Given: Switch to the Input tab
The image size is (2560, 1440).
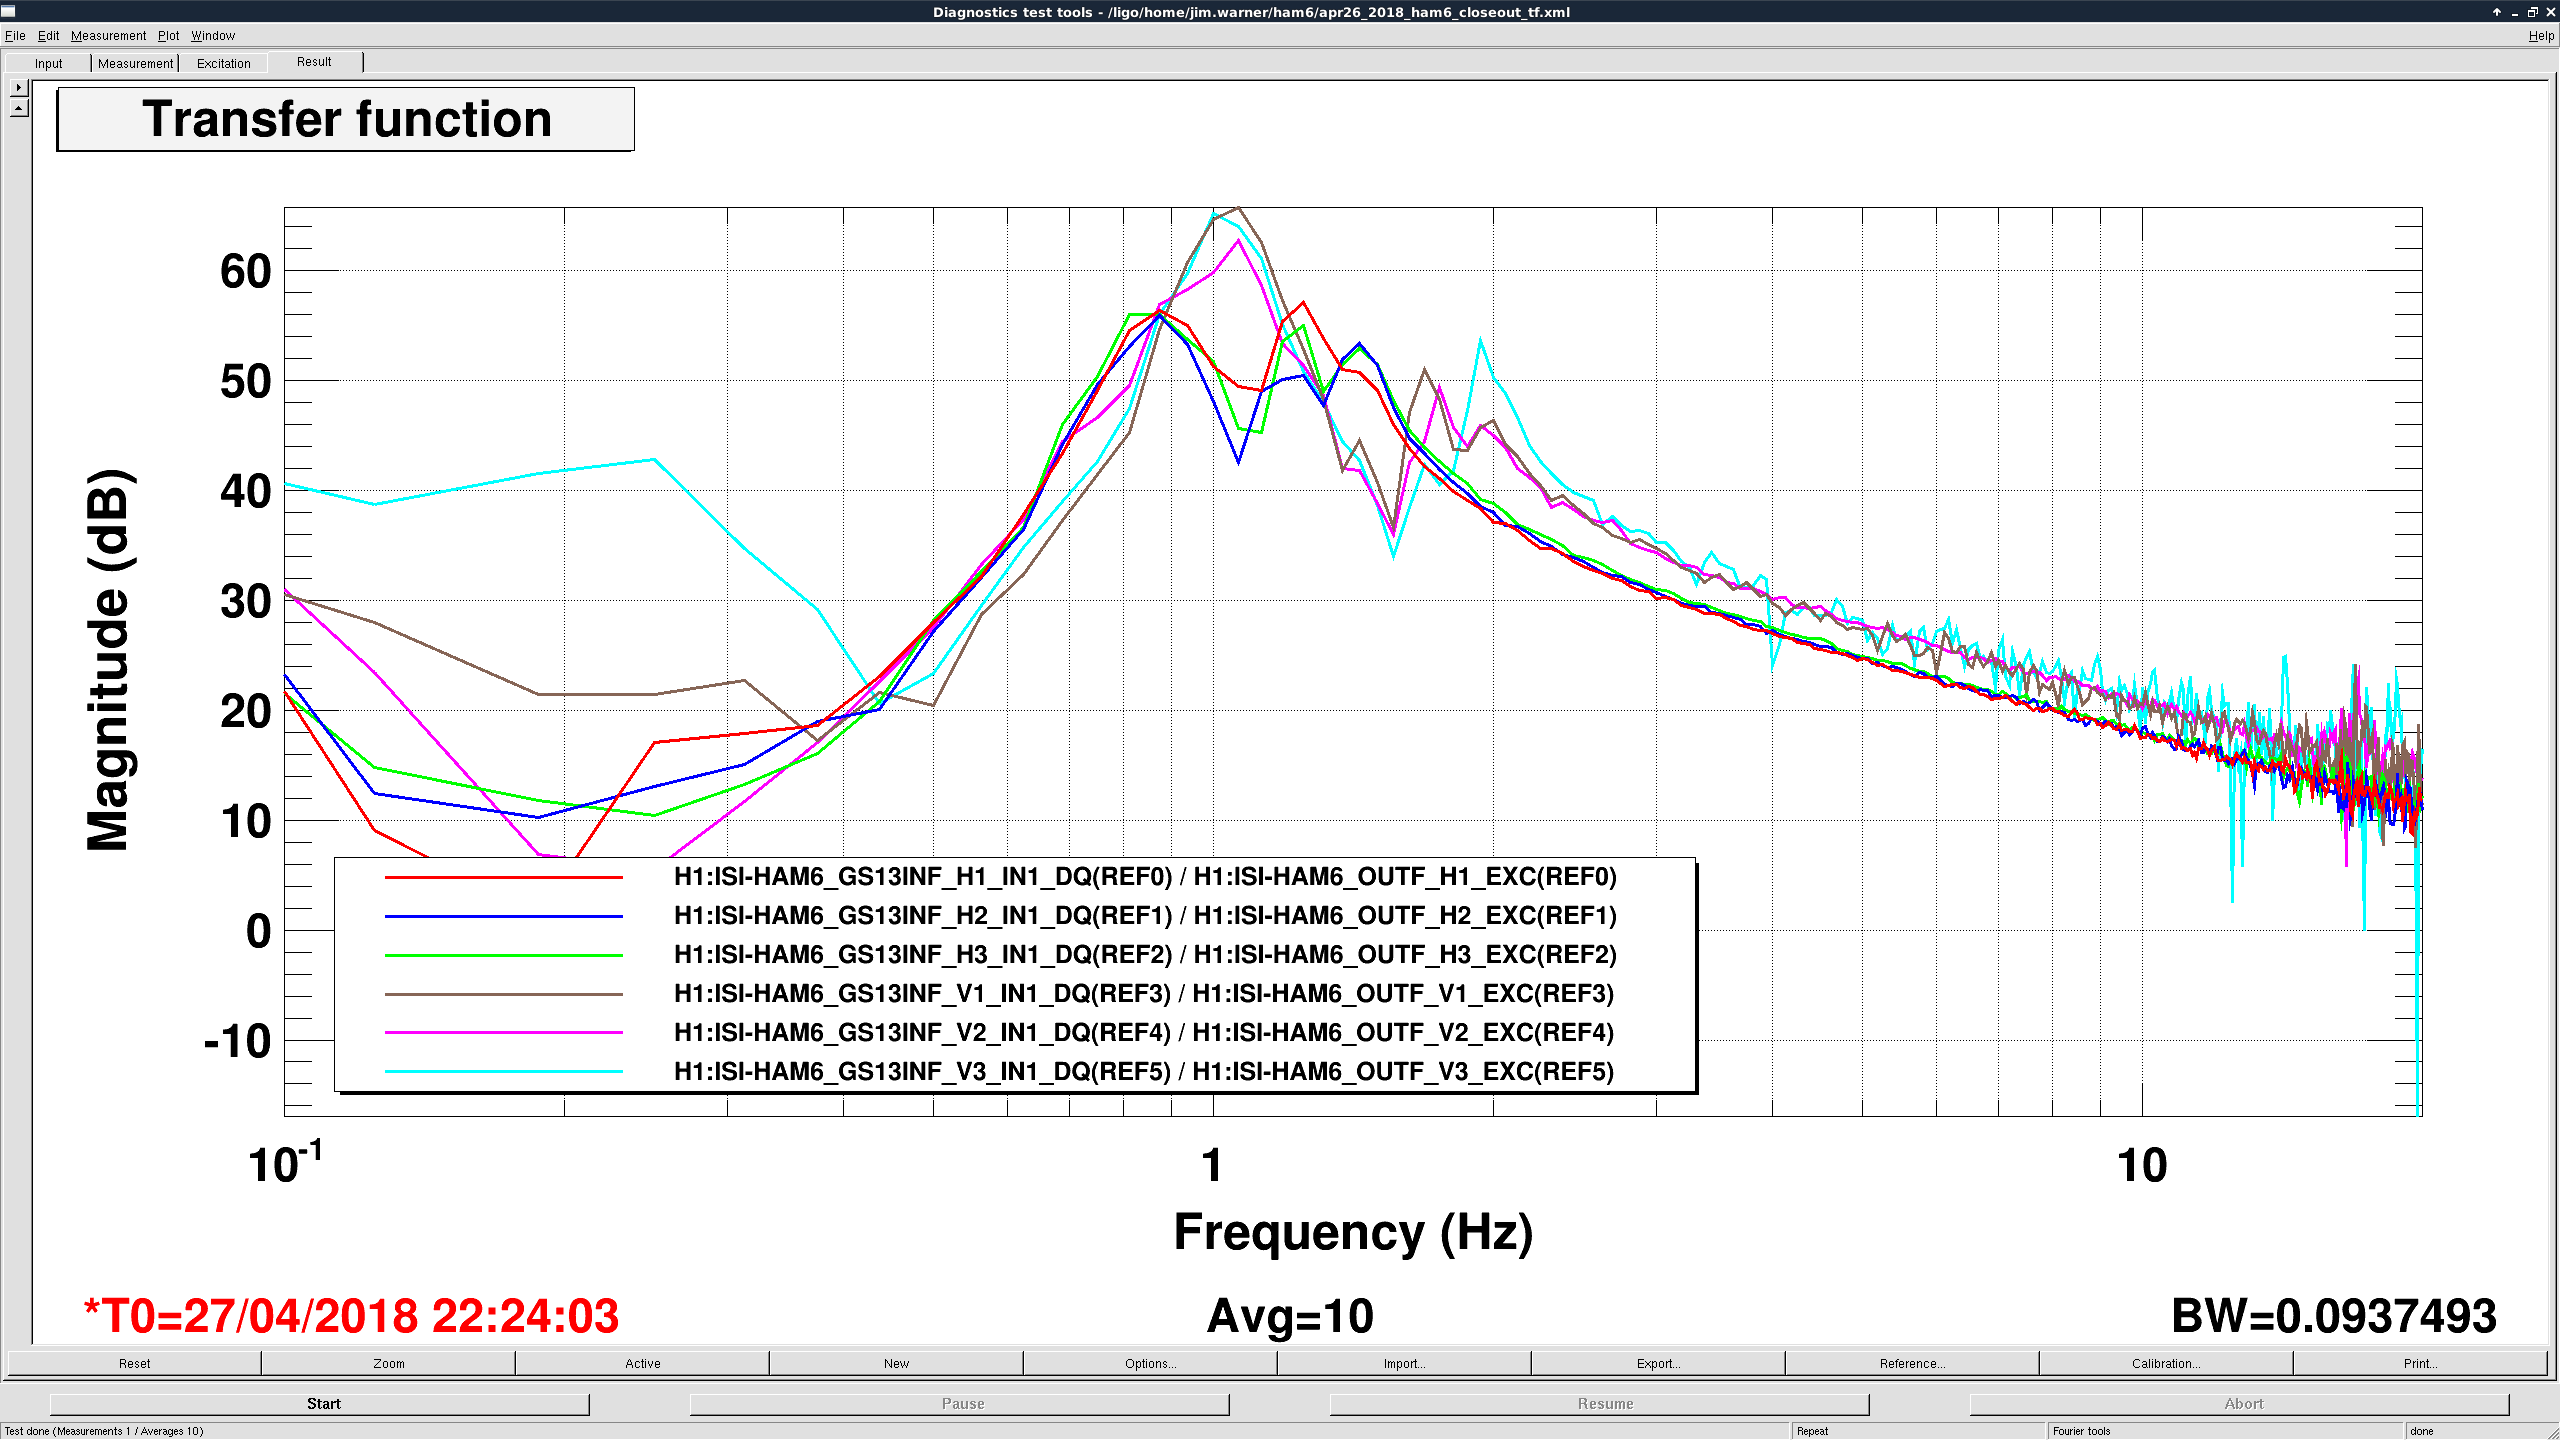Looking at the screenshot, I should point(48,63).
